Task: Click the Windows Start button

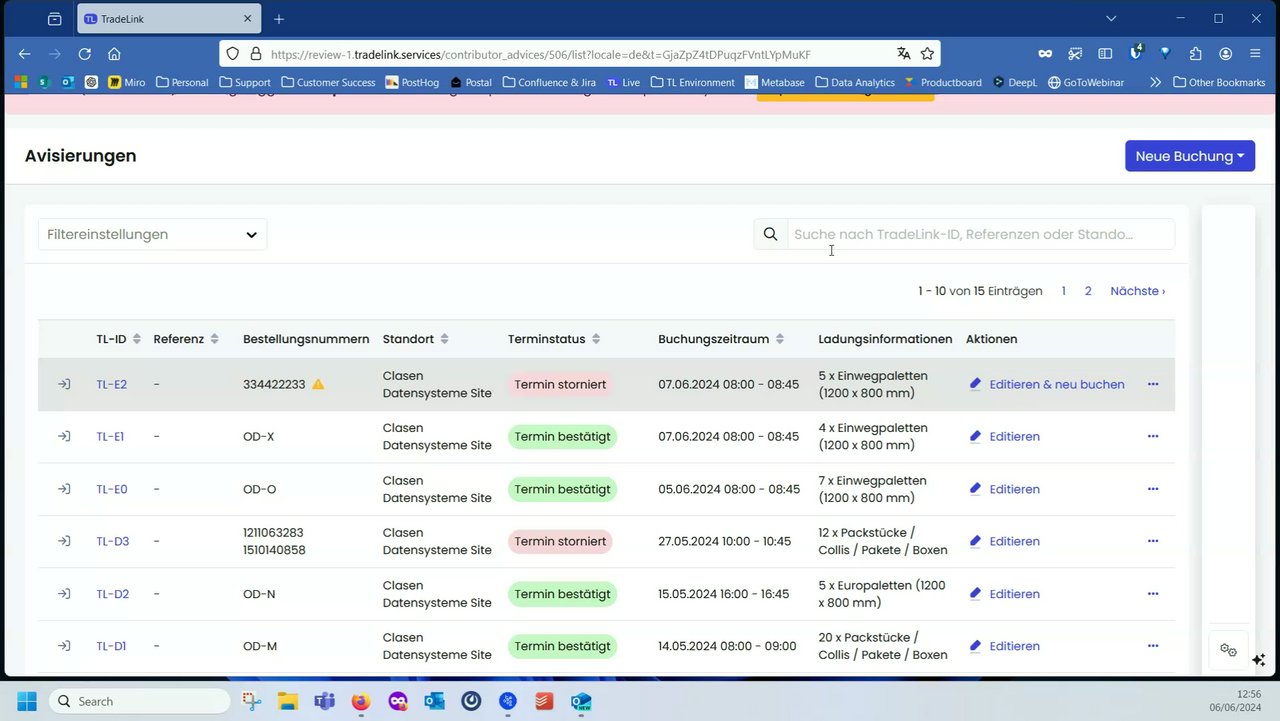Action: coord(27,701)
